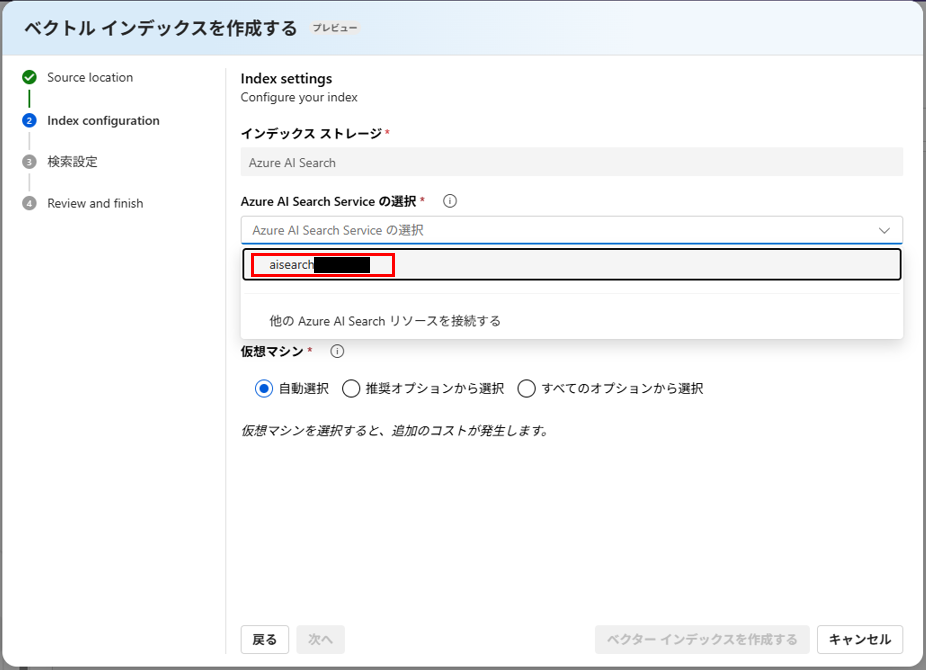
Task: Click the 戻る button
Action: (x=265, y=639)
